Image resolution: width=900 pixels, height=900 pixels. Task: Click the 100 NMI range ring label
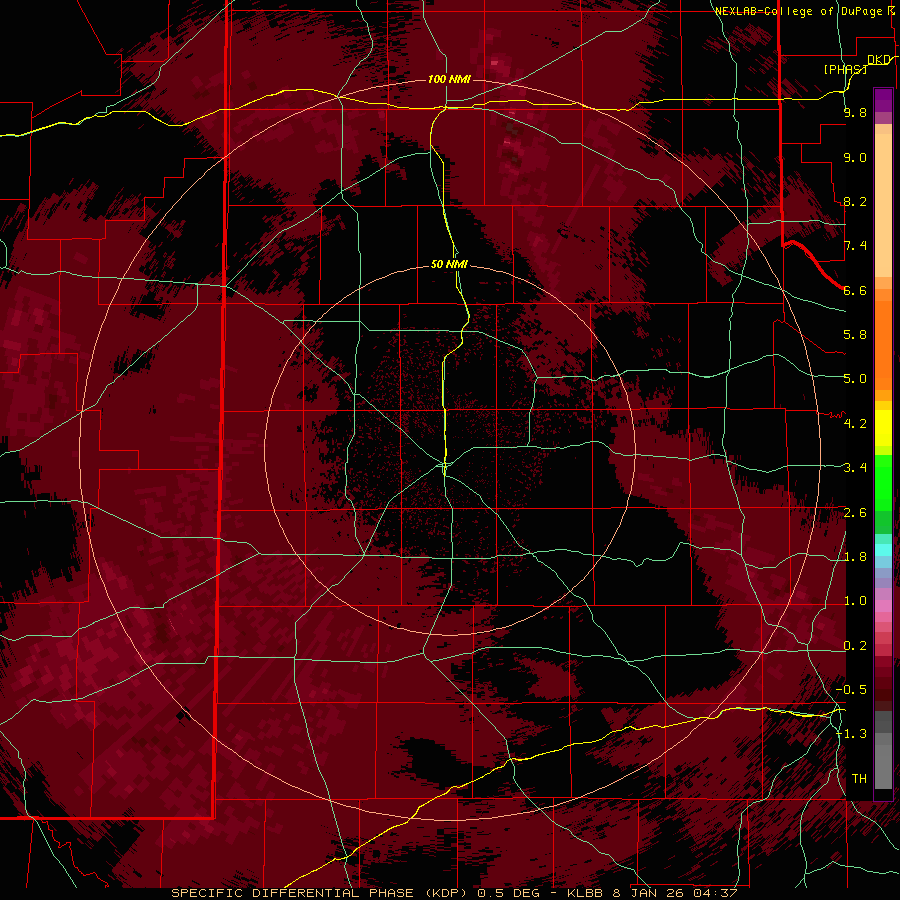click(x=449, y=79)
